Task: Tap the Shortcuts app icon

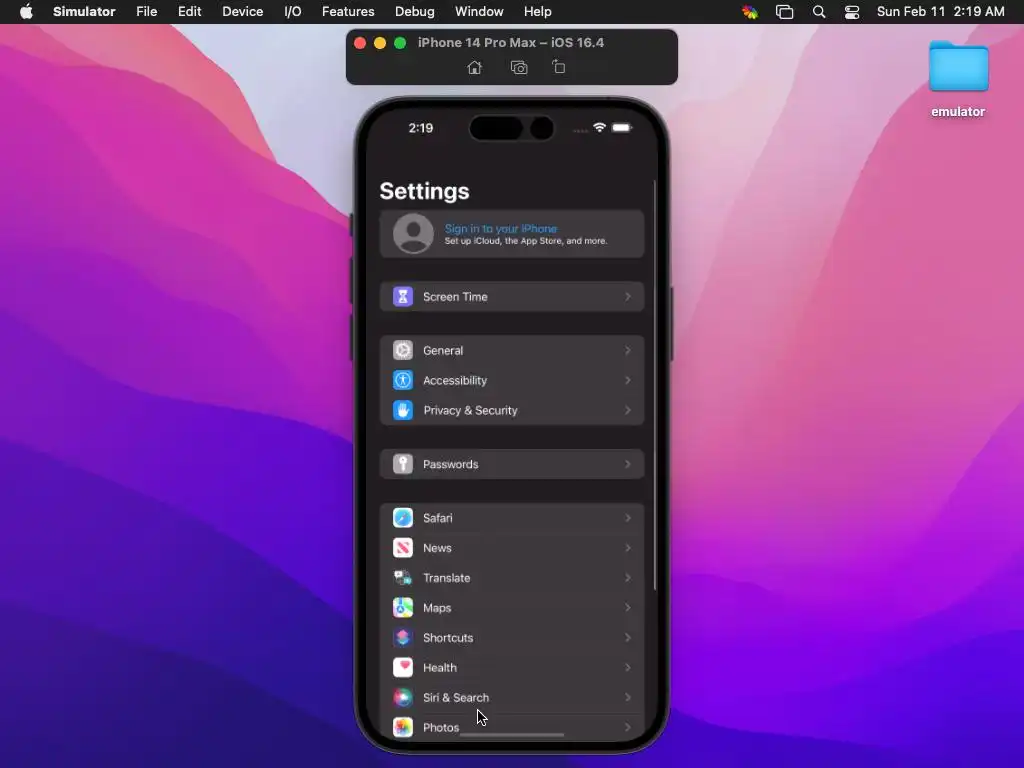Action: click(403, 637)
